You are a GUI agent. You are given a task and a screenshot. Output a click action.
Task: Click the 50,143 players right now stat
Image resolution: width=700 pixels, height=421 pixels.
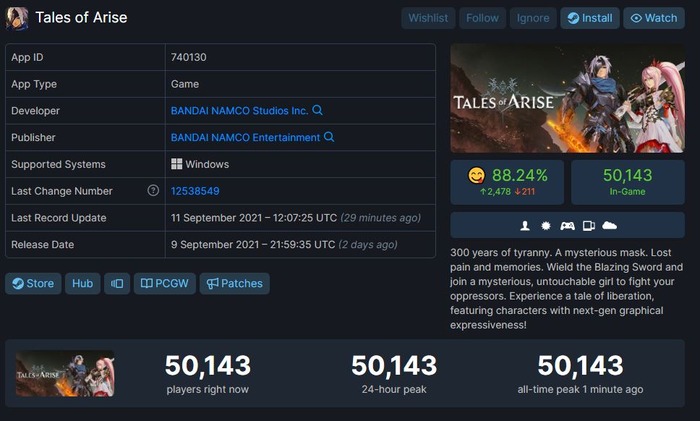coord(208,373)
